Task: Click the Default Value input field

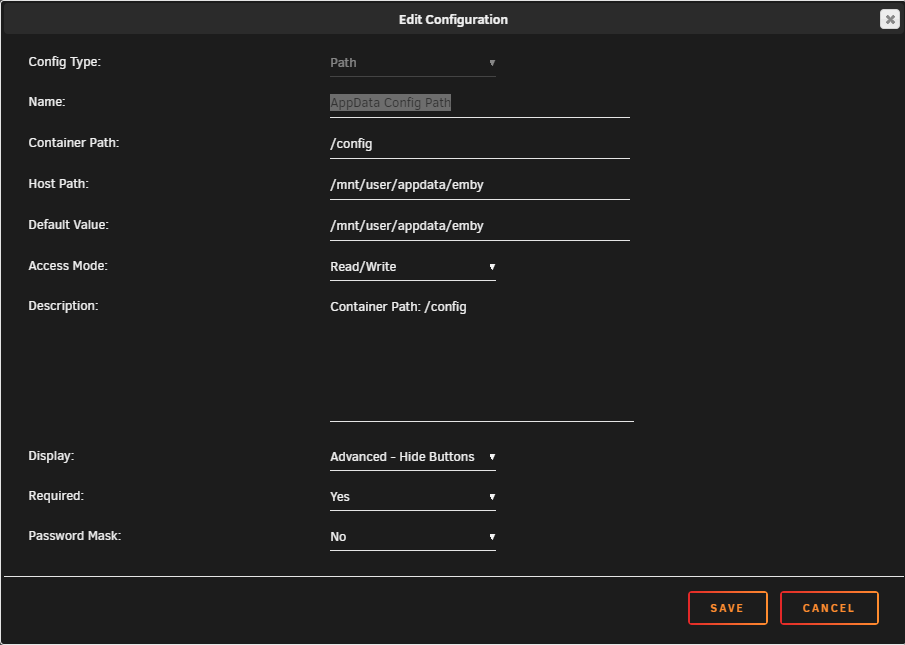Action: pos(480,226)
